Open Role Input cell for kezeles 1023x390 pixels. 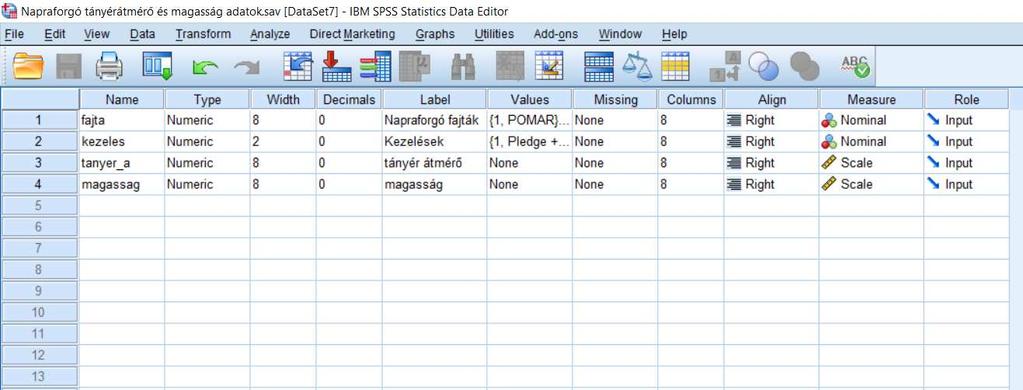(966, 142)
